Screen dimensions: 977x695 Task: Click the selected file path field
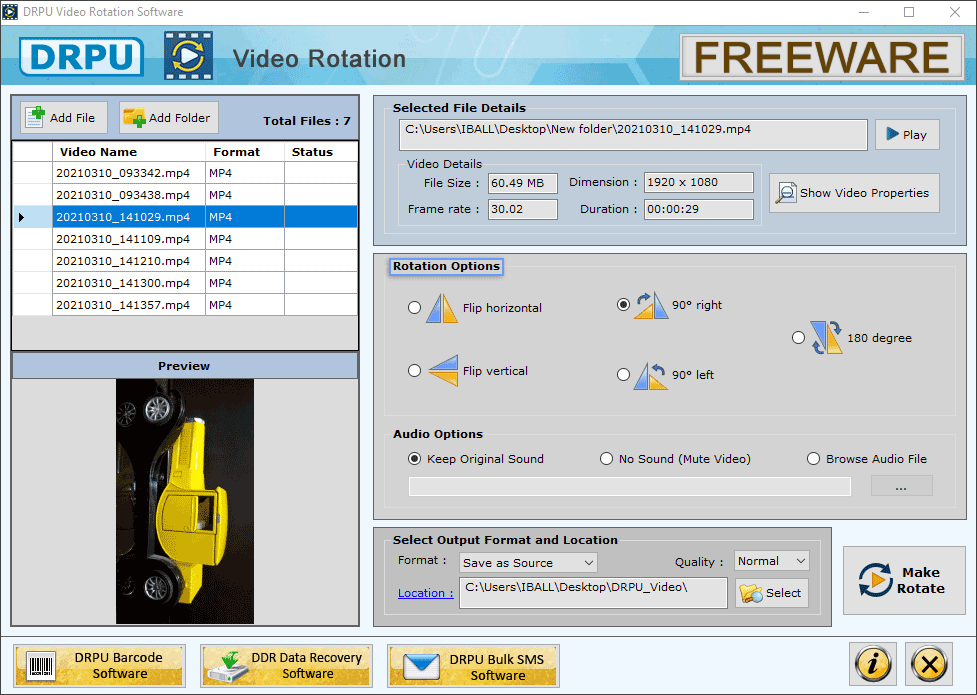pos(633,135)
